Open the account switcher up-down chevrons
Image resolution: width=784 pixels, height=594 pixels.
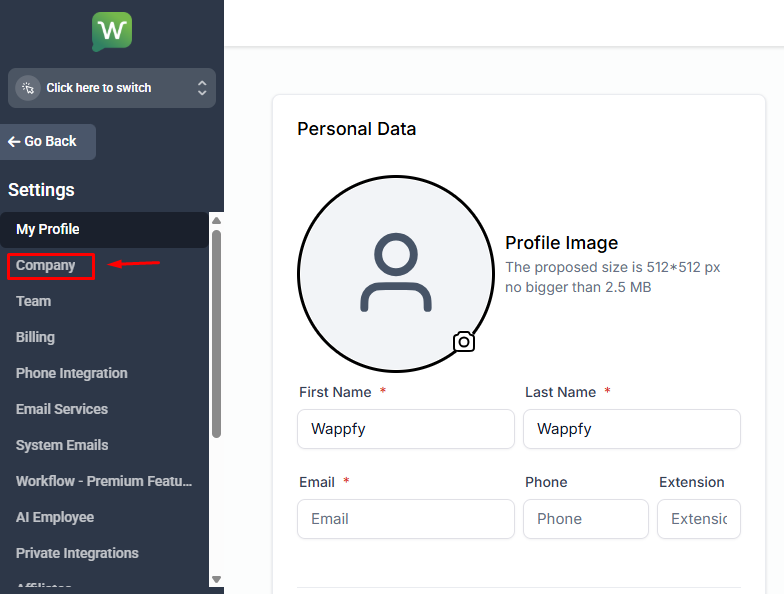202,88
